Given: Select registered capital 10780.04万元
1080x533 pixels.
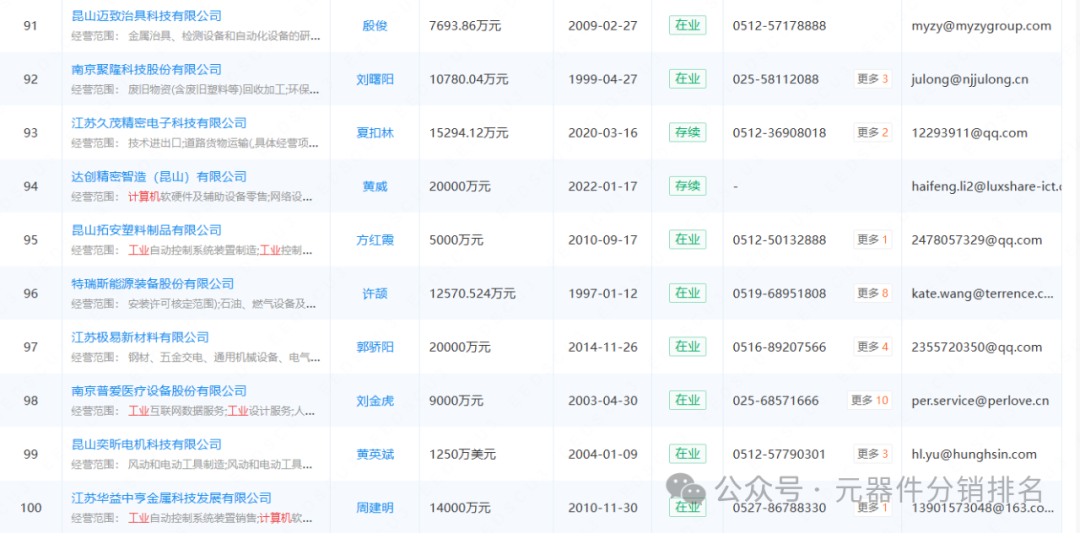Looking at the screenshot, I should pos(468,80).
